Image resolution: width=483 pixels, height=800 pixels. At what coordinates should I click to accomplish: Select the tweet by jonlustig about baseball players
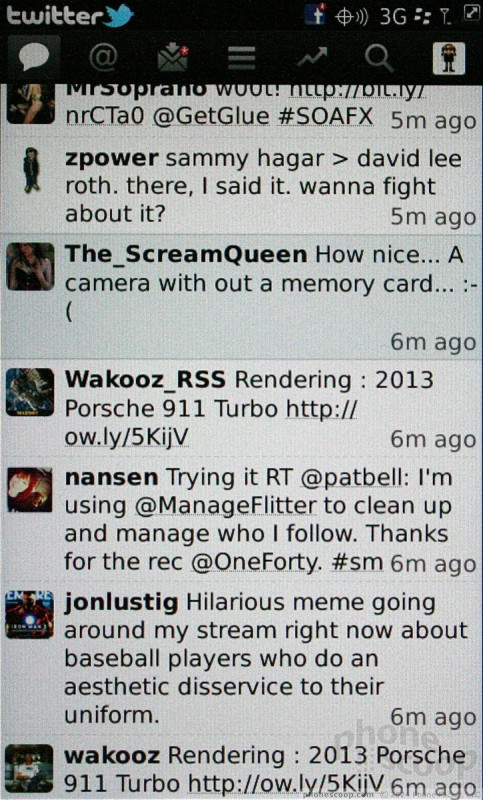(x=241, y=660)
